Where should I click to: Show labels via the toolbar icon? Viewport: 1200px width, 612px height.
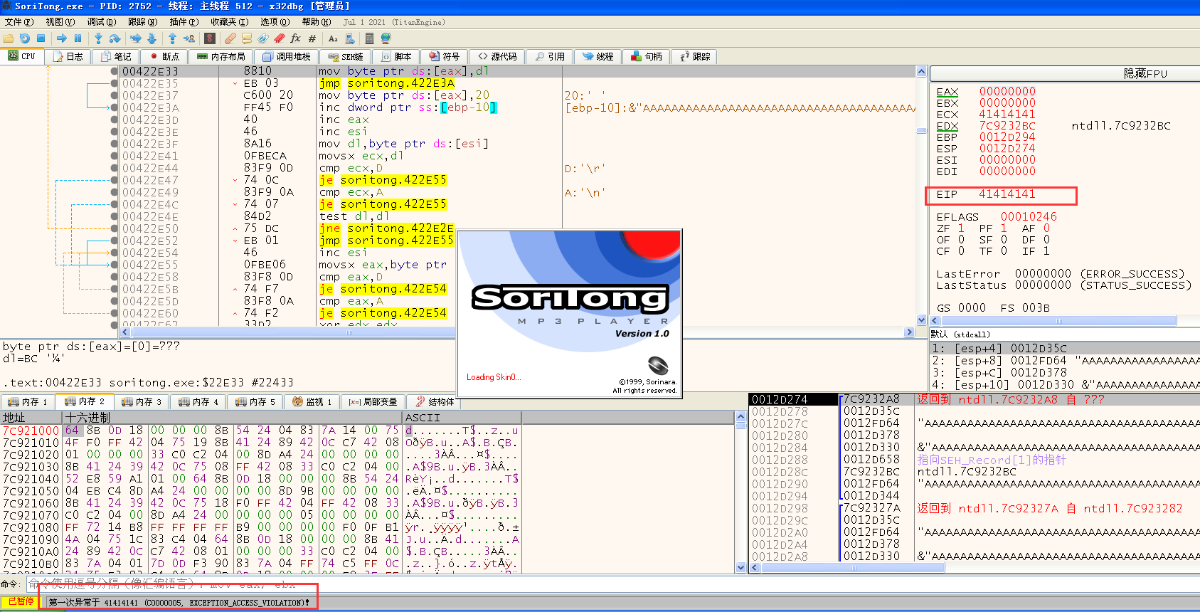[x=262, y=38]
